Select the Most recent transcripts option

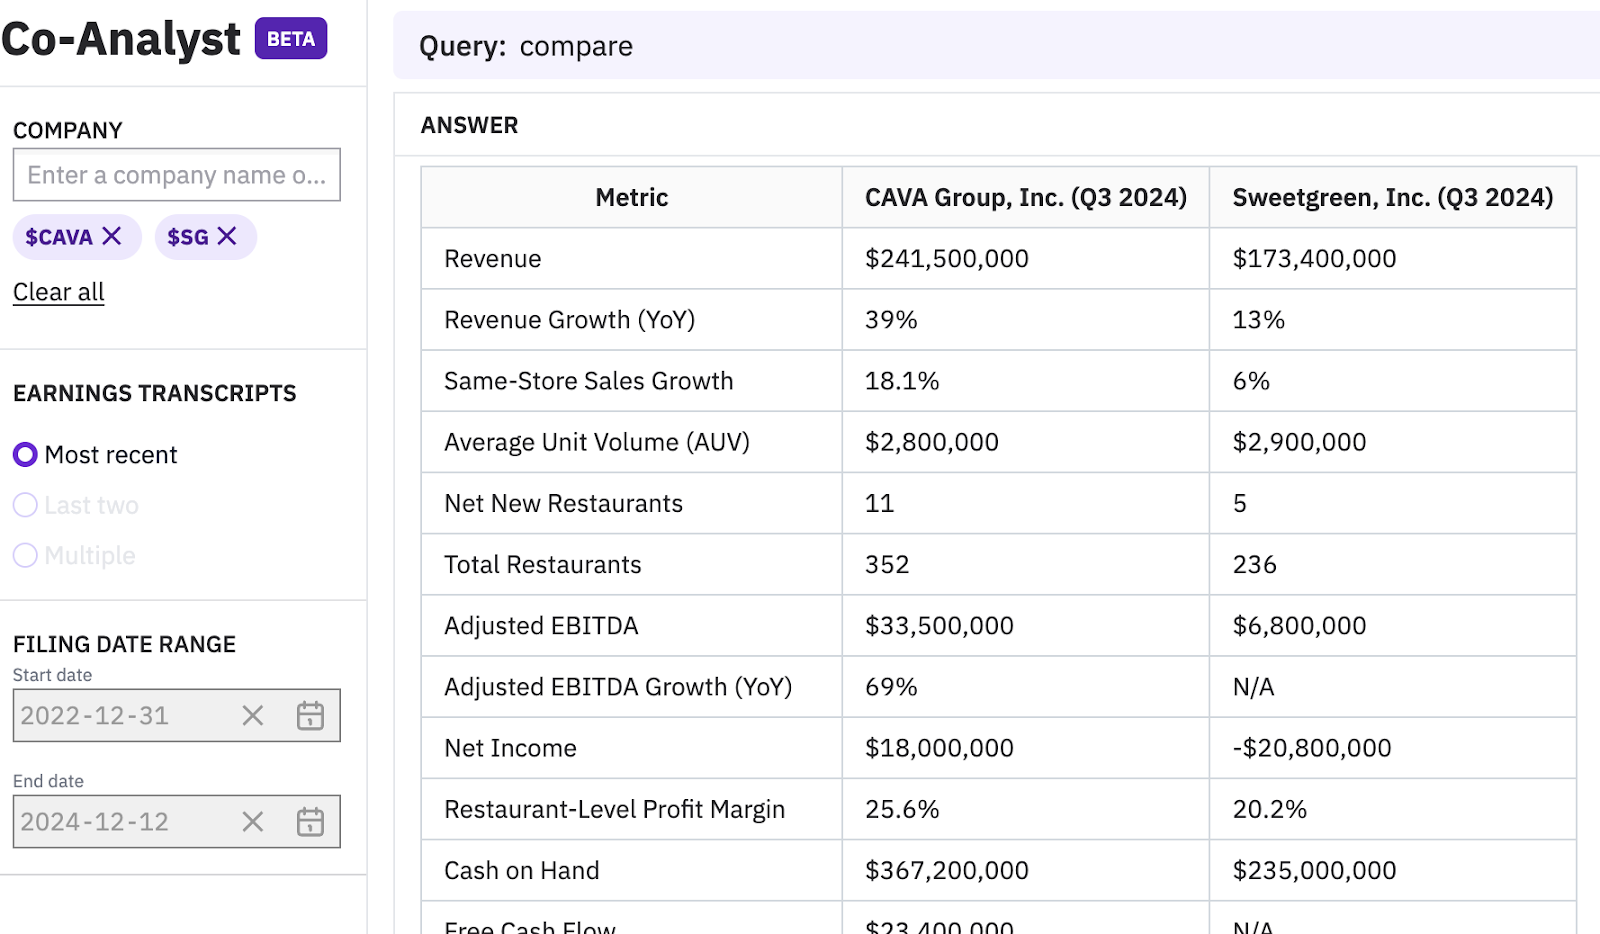coord(26,455)
